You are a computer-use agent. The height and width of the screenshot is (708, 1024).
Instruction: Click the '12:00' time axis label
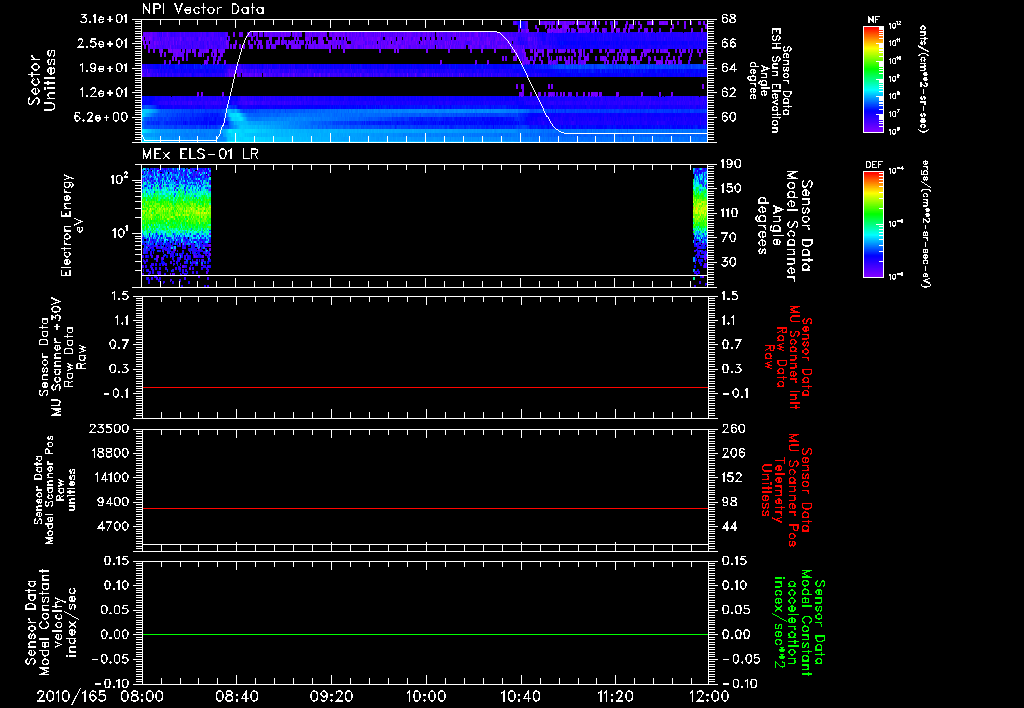(709, 696)
